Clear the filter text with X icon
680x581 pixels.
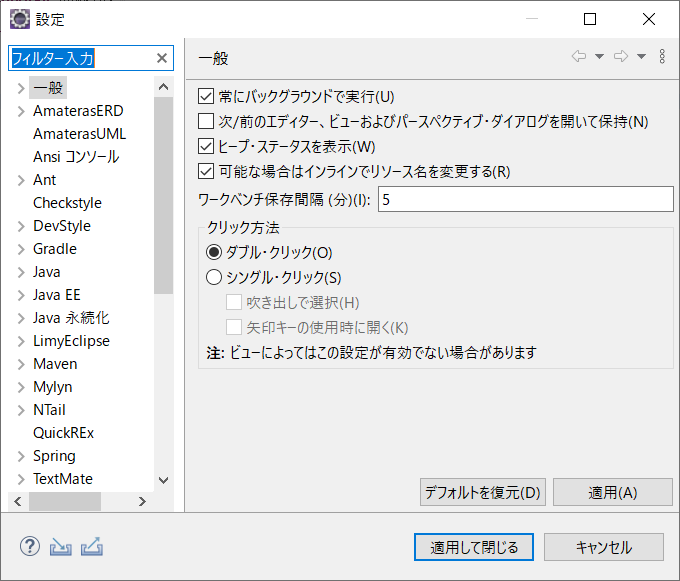[162, 58]
